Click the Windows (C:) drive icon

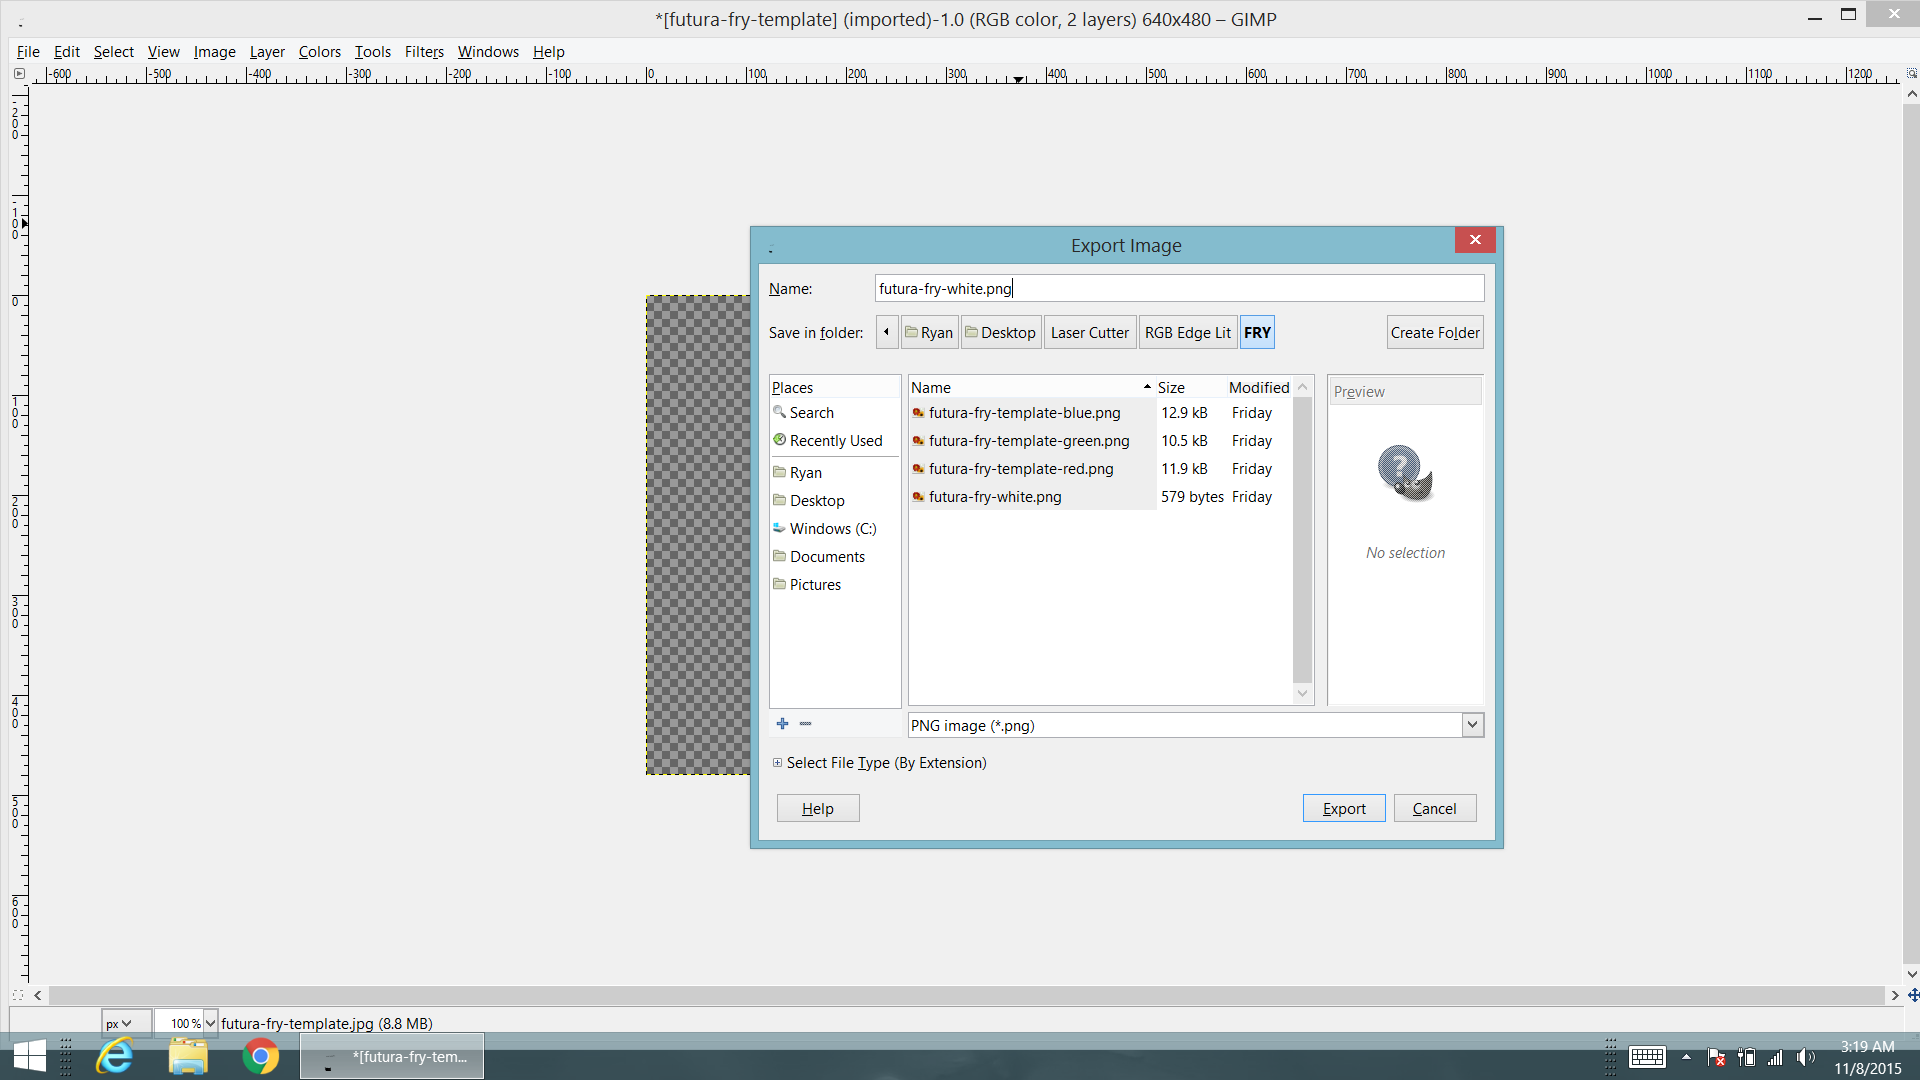tap(779, 528)
